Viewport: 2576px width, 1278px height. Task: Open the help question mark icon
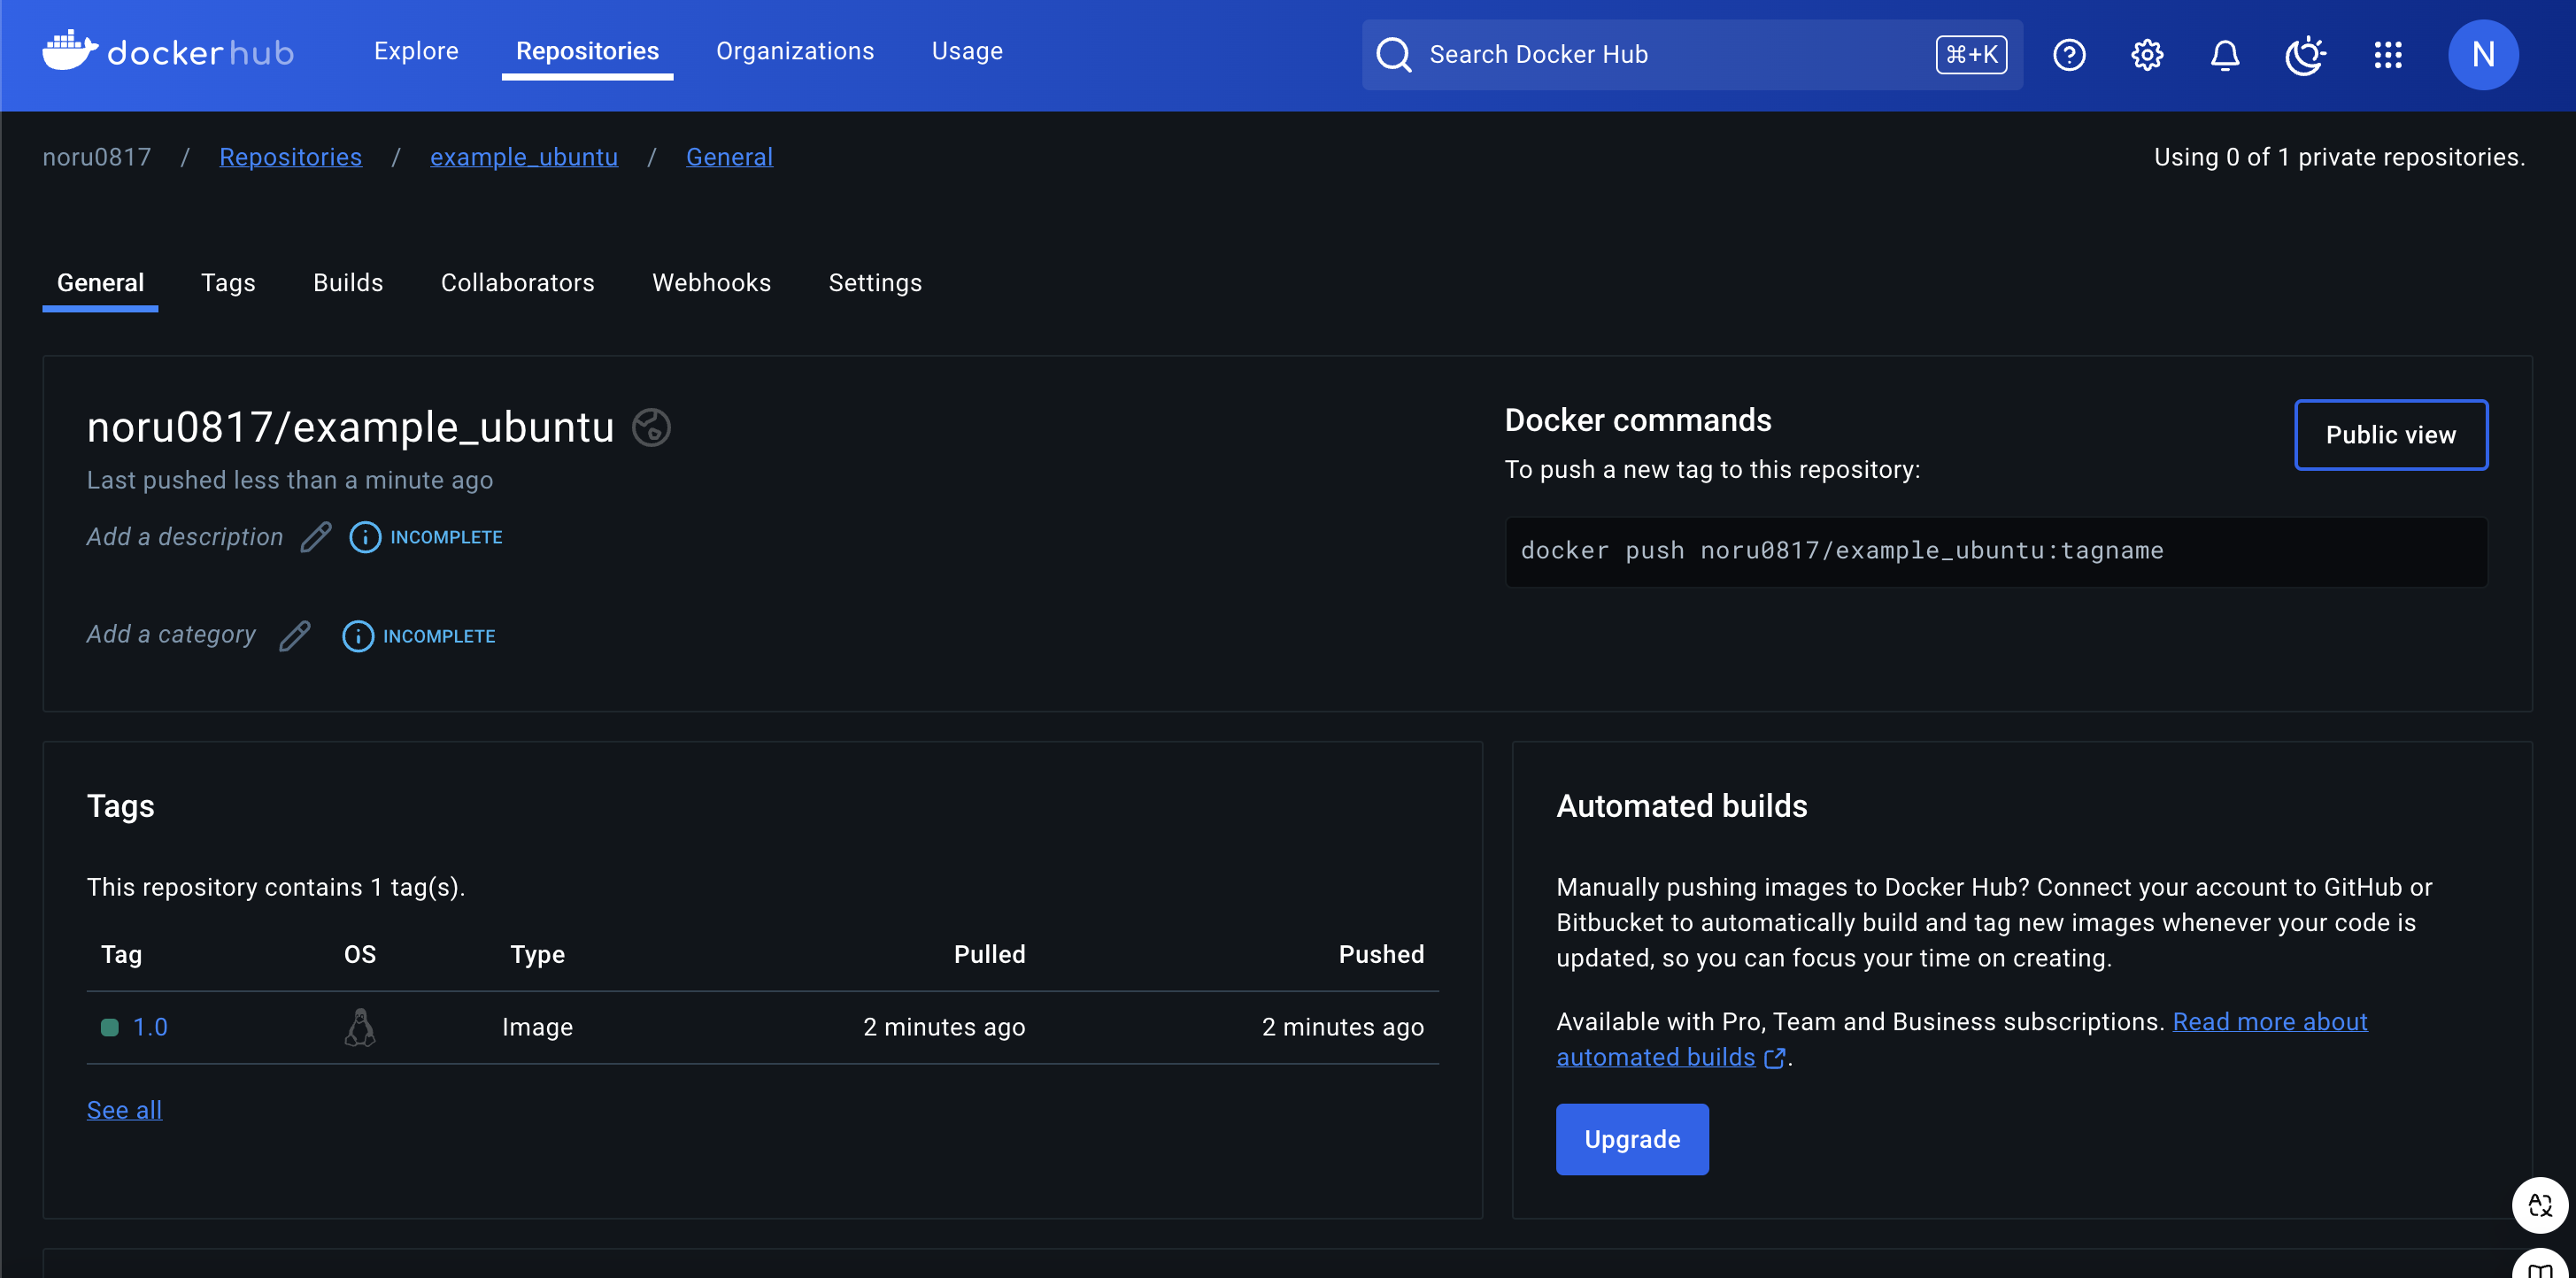click(x=2069, y=54)
